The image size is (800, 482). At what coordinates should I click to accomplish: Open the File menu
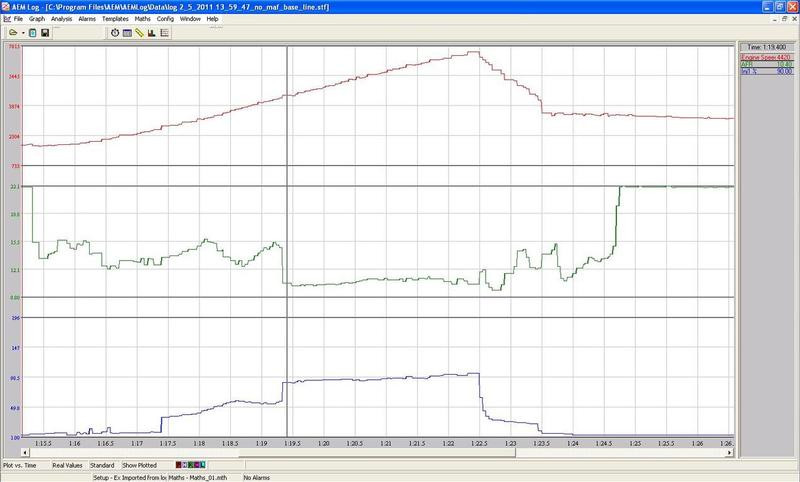(18, 19)
